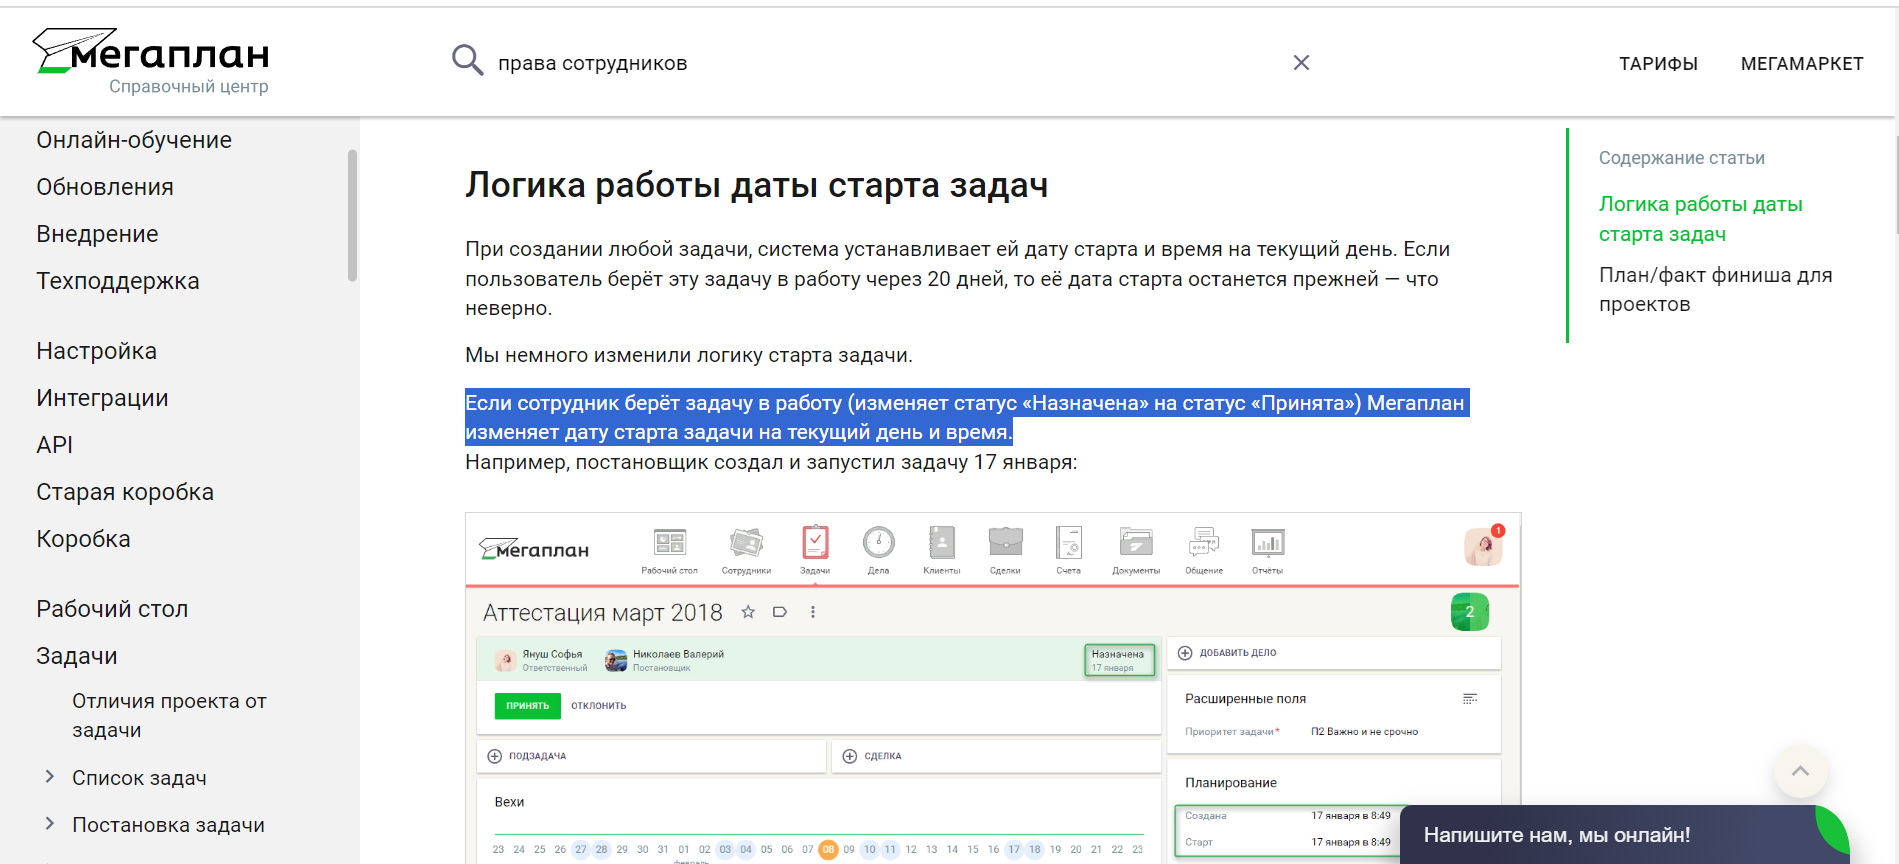The width and height of the screenshot is (1899, 864).
Task: Click the Расширенные поля list icon
Action: pos(1470,699)
